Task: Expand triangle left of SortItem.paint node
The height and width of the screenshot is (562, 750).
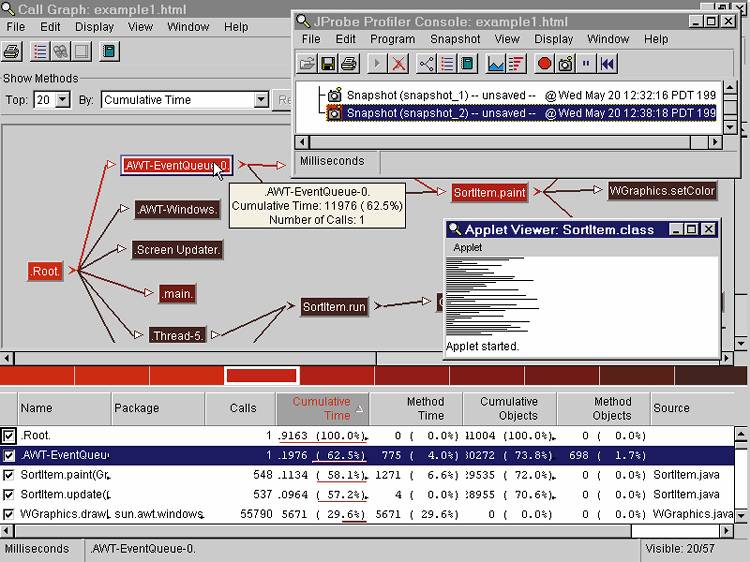Action: (x=441, y=192)
